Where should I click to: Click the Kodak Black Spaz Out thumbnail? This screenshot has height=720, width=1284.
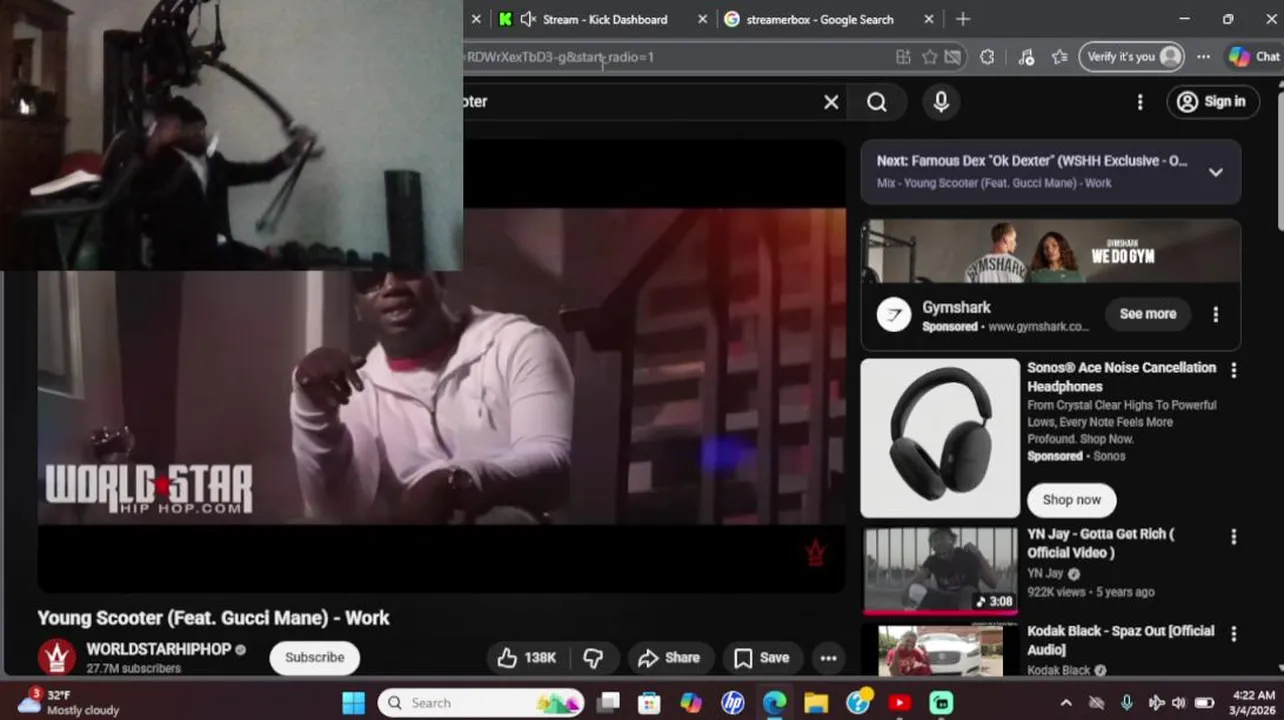point(940,651)
